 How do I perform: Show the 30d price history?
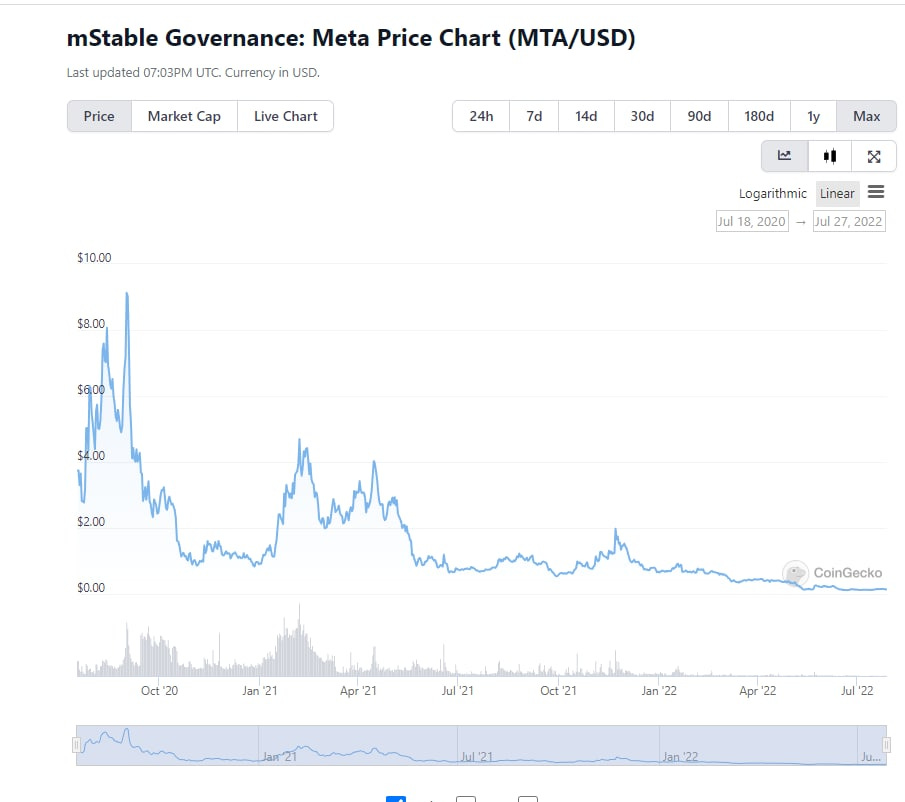pos(642,116)
